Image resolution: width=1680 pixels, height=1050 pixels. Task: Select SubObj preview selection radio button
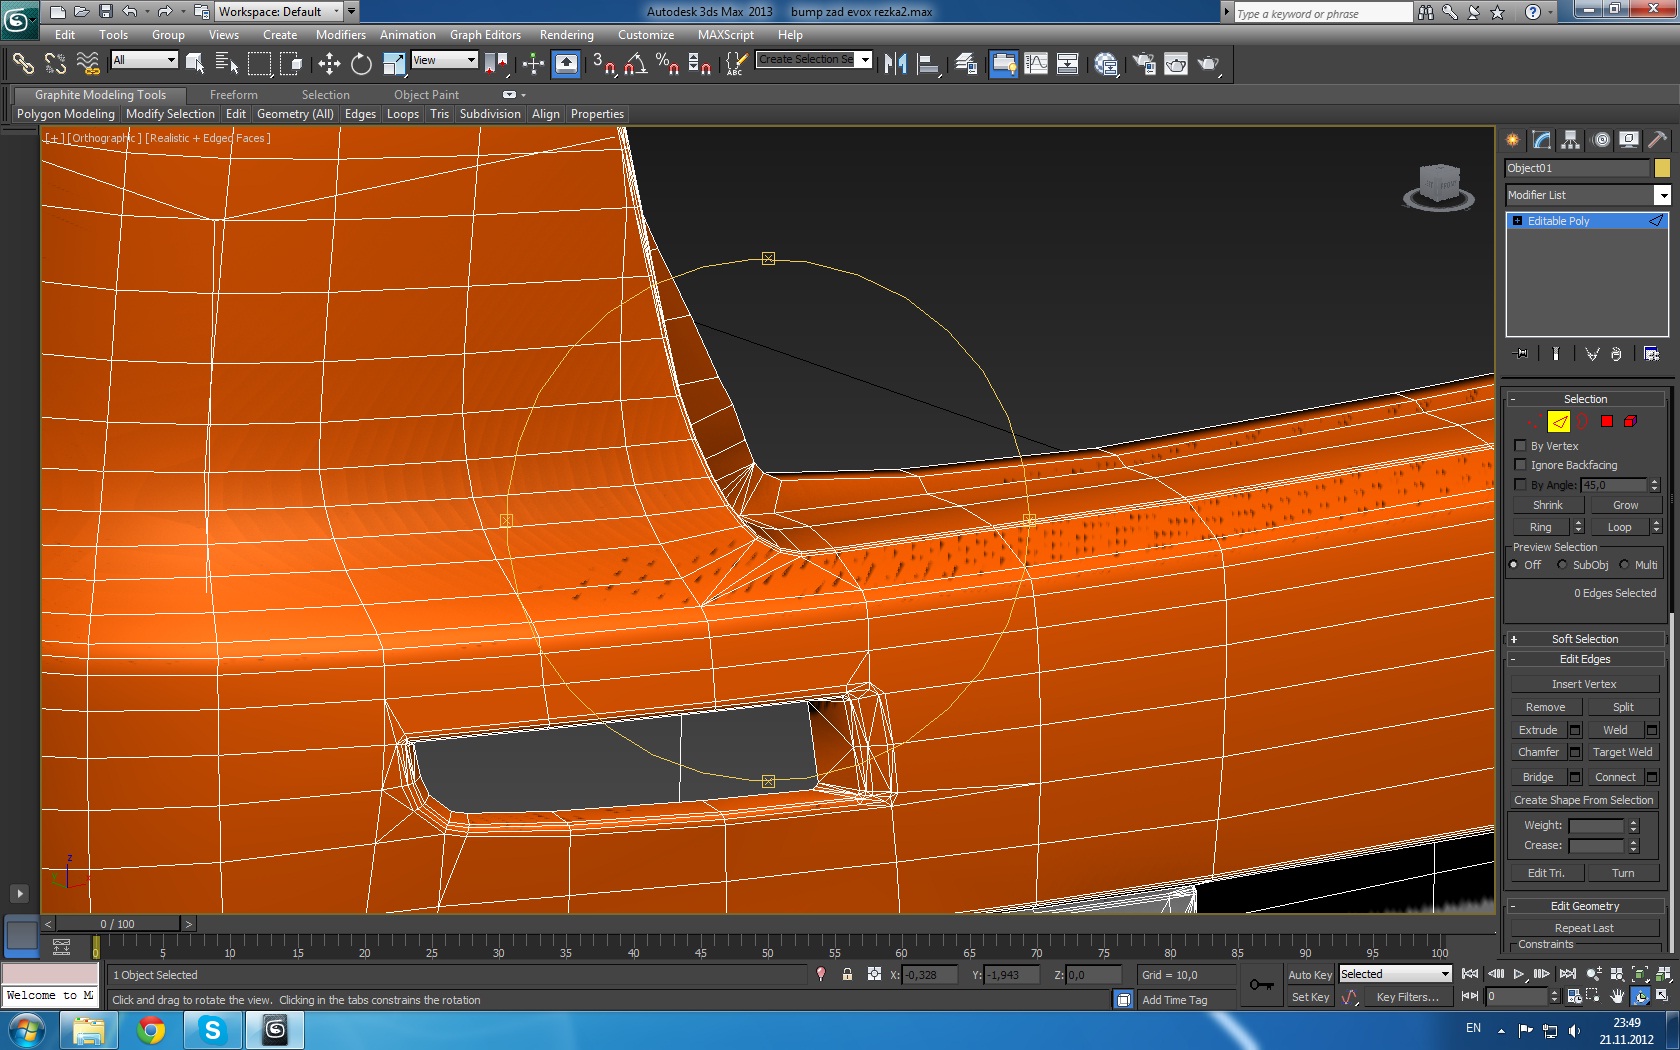coord(1562,565)
